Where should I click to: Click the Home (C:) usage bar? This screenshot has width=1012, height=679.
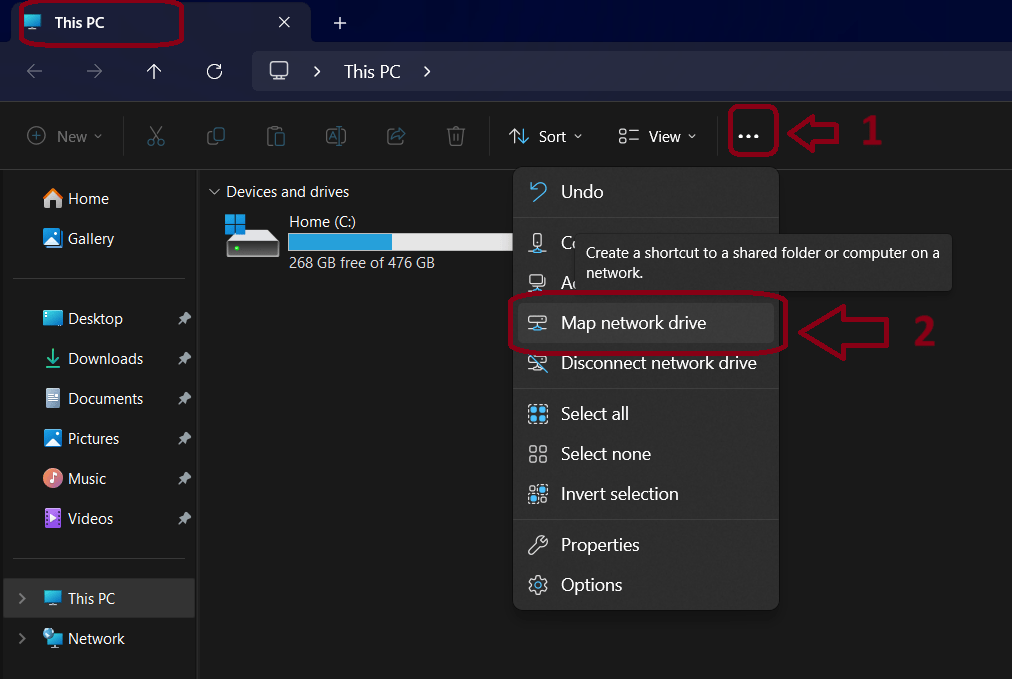point(400,241)
